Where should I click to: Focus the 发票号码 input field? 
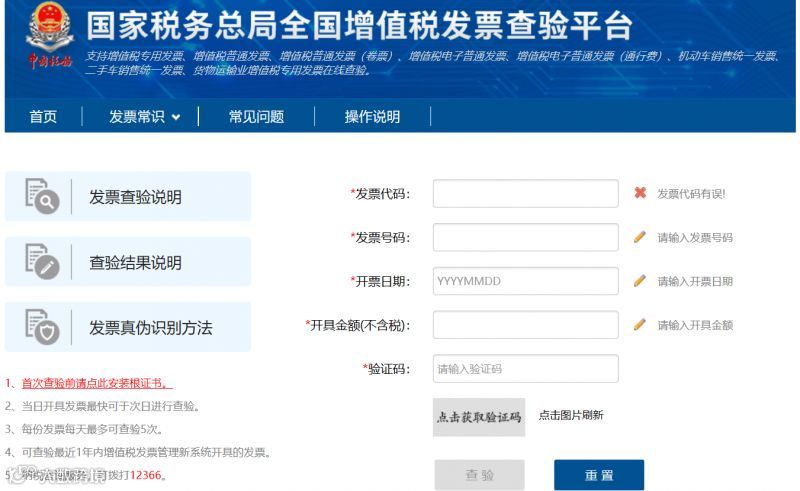coord(526,237)
